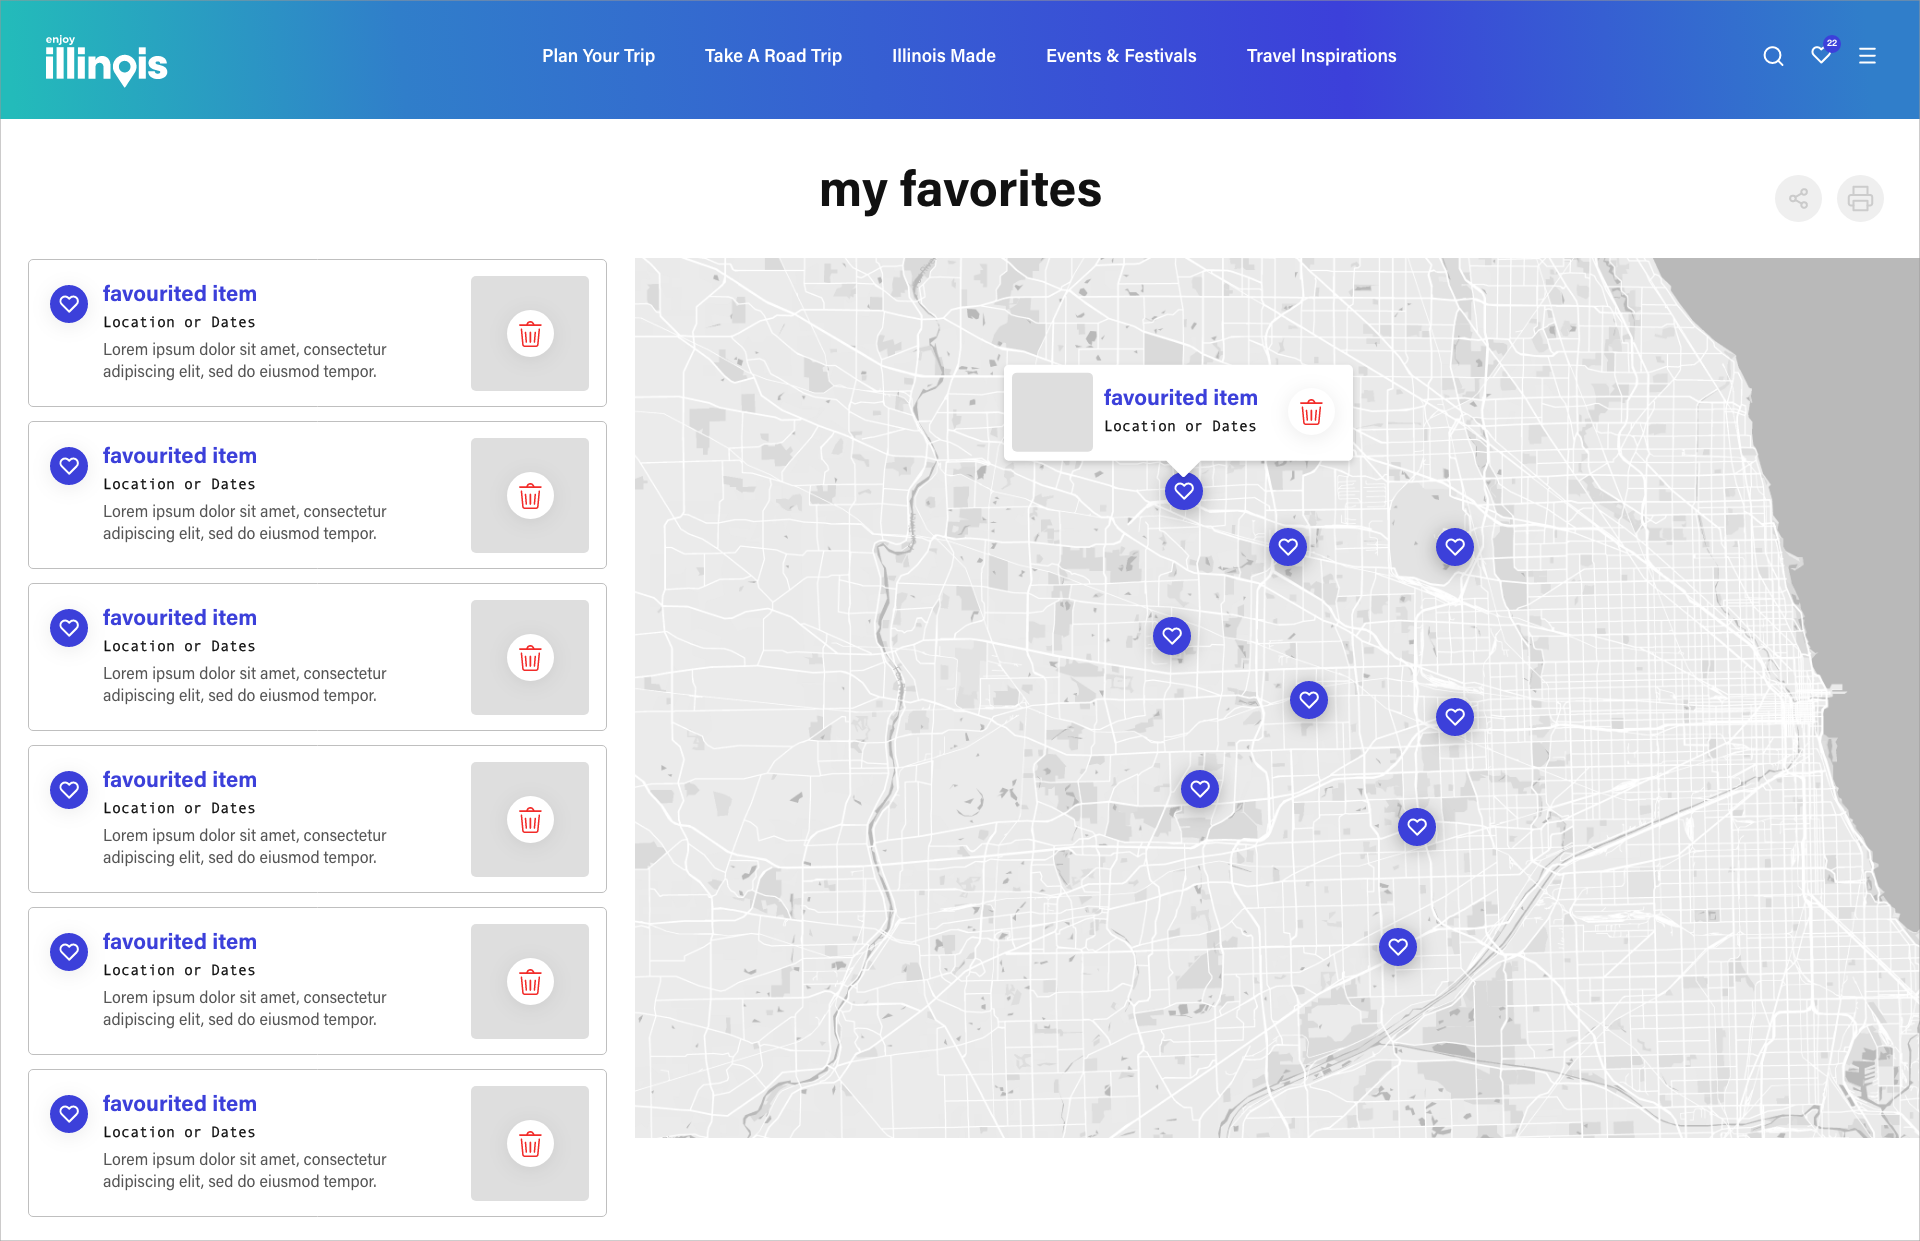Click the Enjoy Illinois logo

pyautogui.click(x=106, y=62)
